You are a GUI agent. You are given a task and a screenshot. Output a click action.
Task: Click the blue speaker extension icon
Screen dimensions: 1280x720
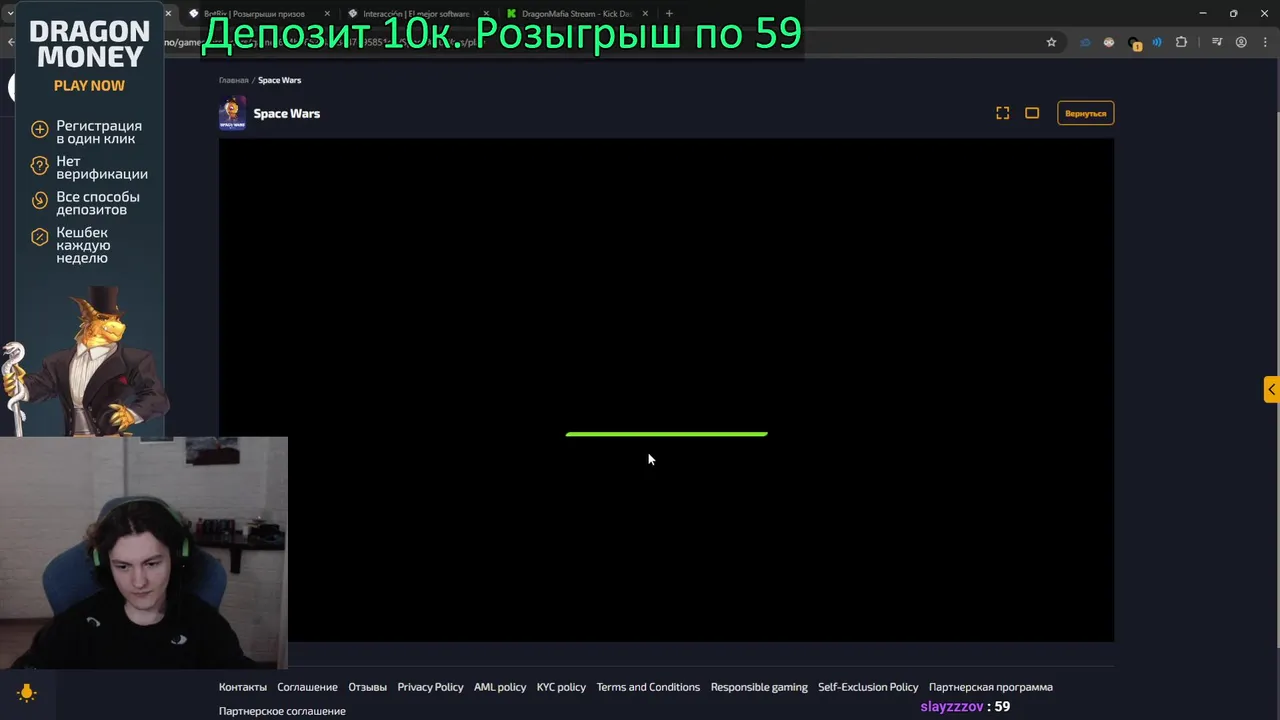(x=1157, y=42)
